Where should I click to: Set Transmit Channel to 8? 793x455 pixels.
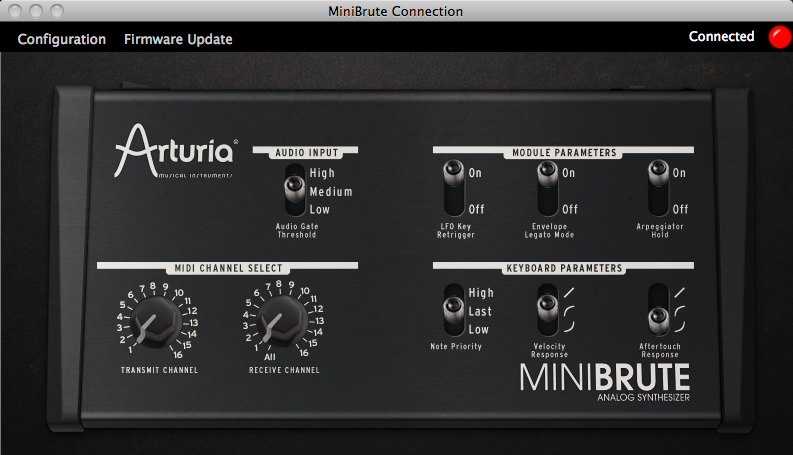(153, 286)
